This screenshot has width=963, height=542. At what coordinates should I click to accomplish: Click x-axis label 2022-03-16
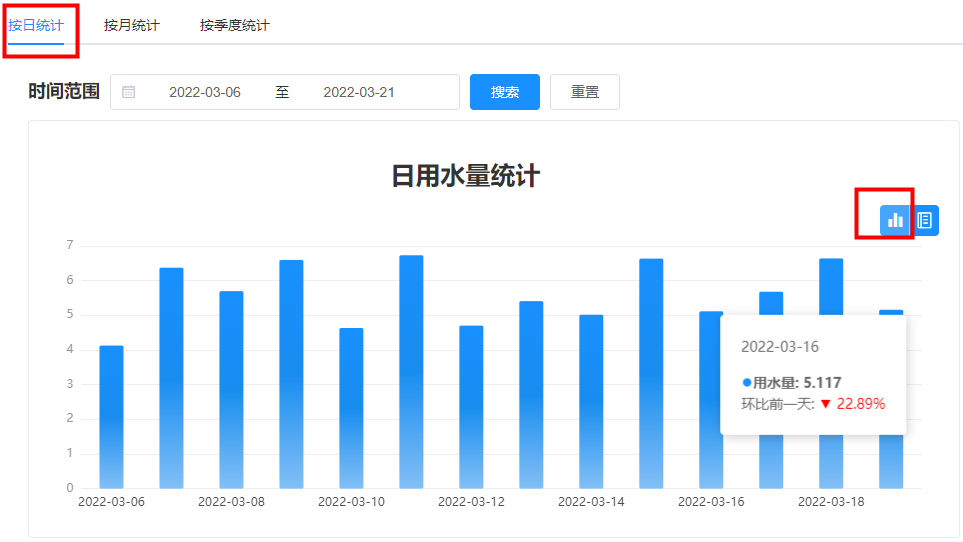711,501
